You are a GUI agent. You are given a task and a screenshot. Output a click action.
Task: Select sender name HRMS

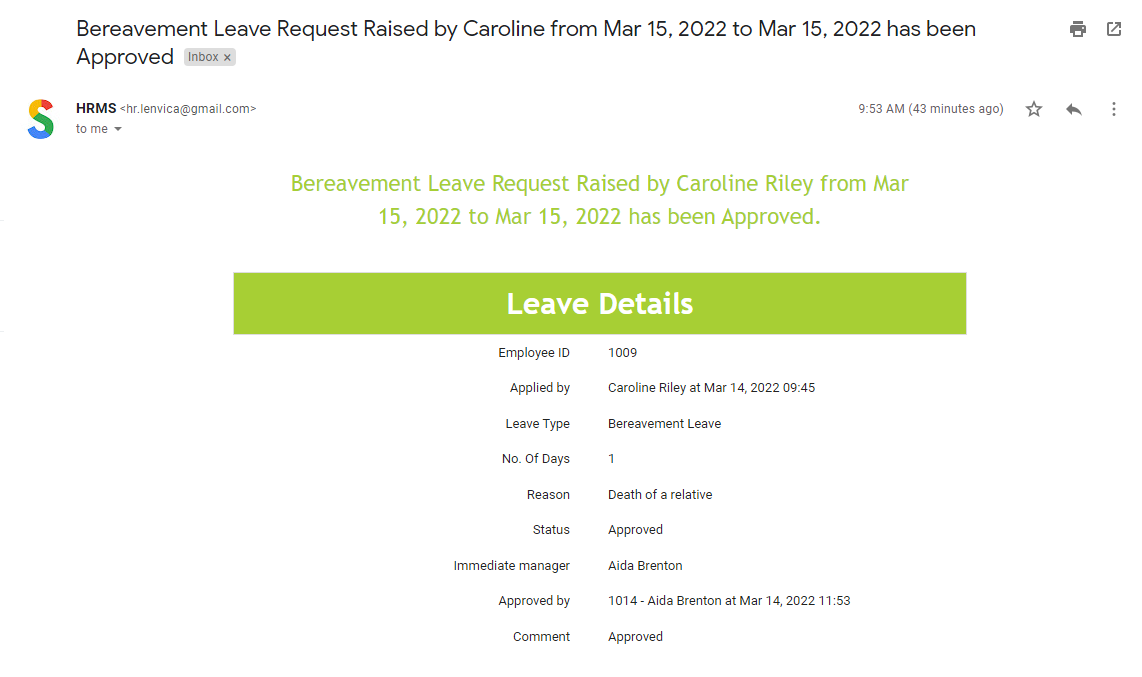96,108
